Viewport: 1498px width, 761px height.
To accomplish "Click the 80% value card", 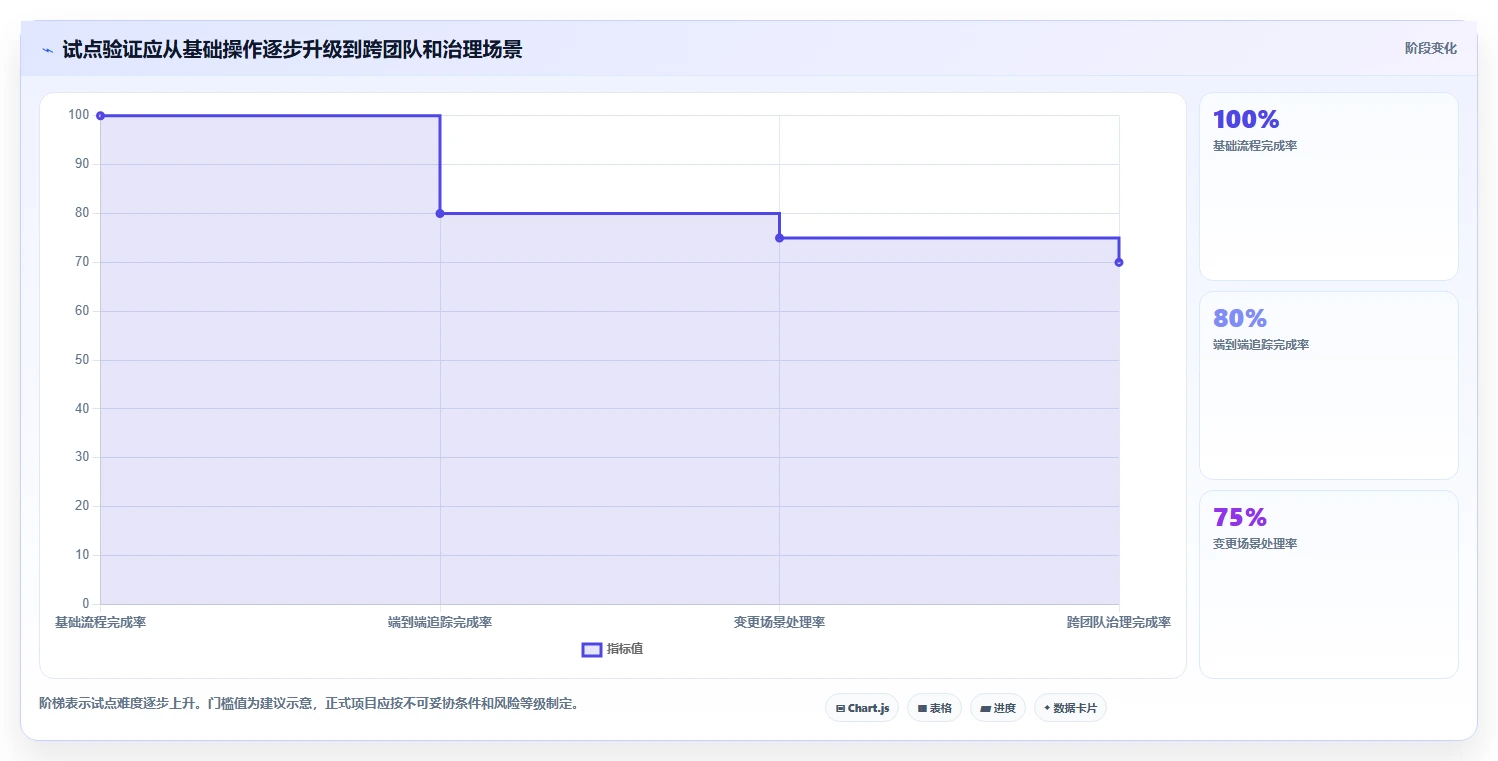I will pos(1329,385).
